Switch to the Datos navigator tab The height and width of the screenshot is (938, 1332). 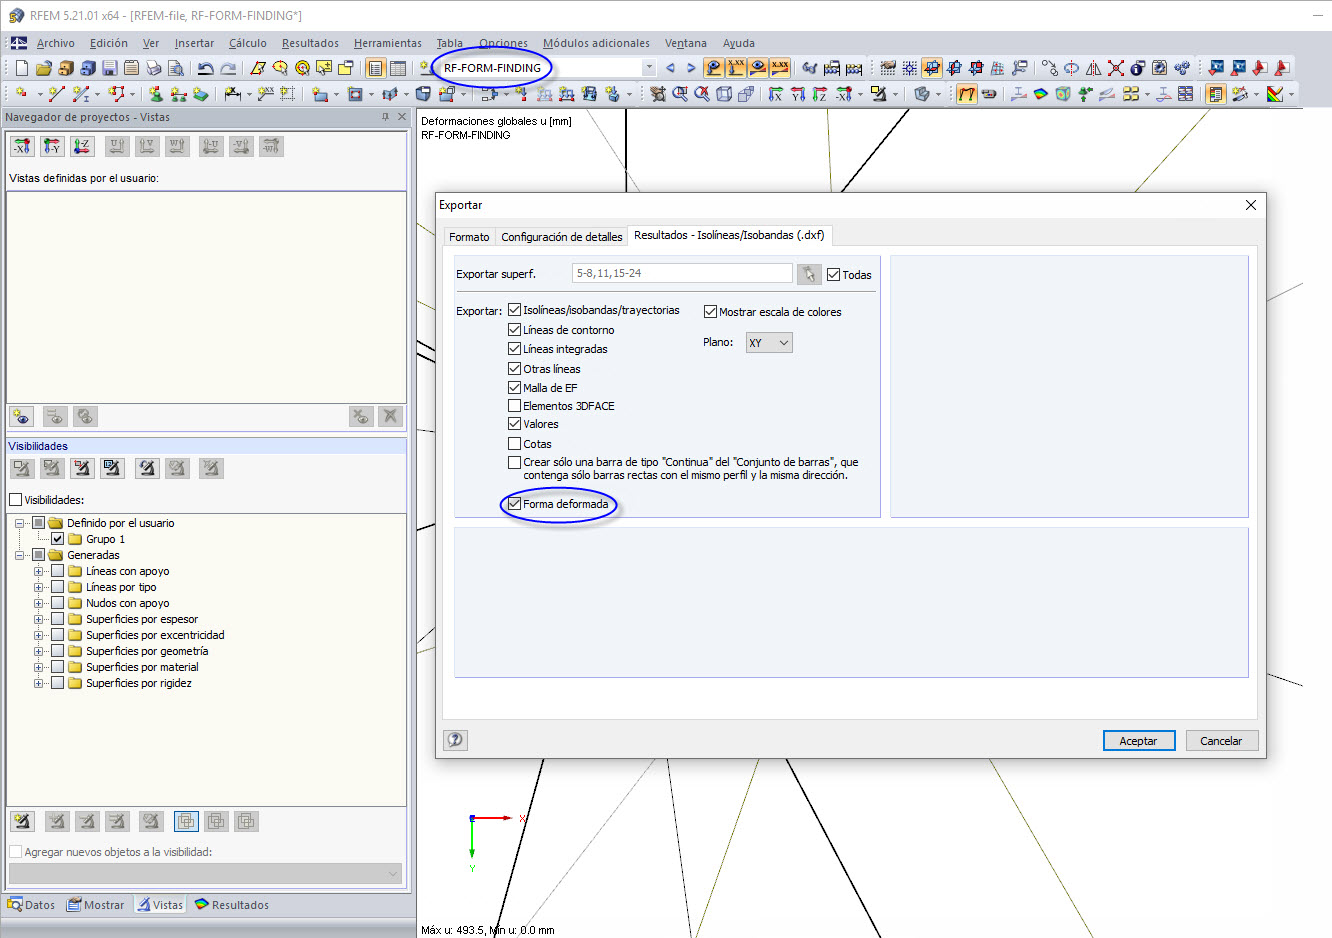tap(31, 905)
